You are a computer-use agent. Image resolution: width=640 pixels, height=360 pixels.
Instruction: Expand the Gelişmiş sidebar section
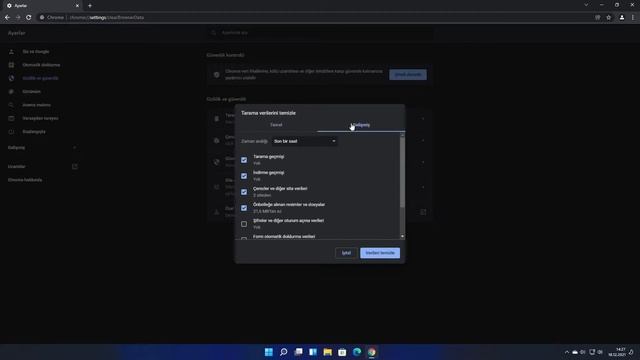pos(42,147)
